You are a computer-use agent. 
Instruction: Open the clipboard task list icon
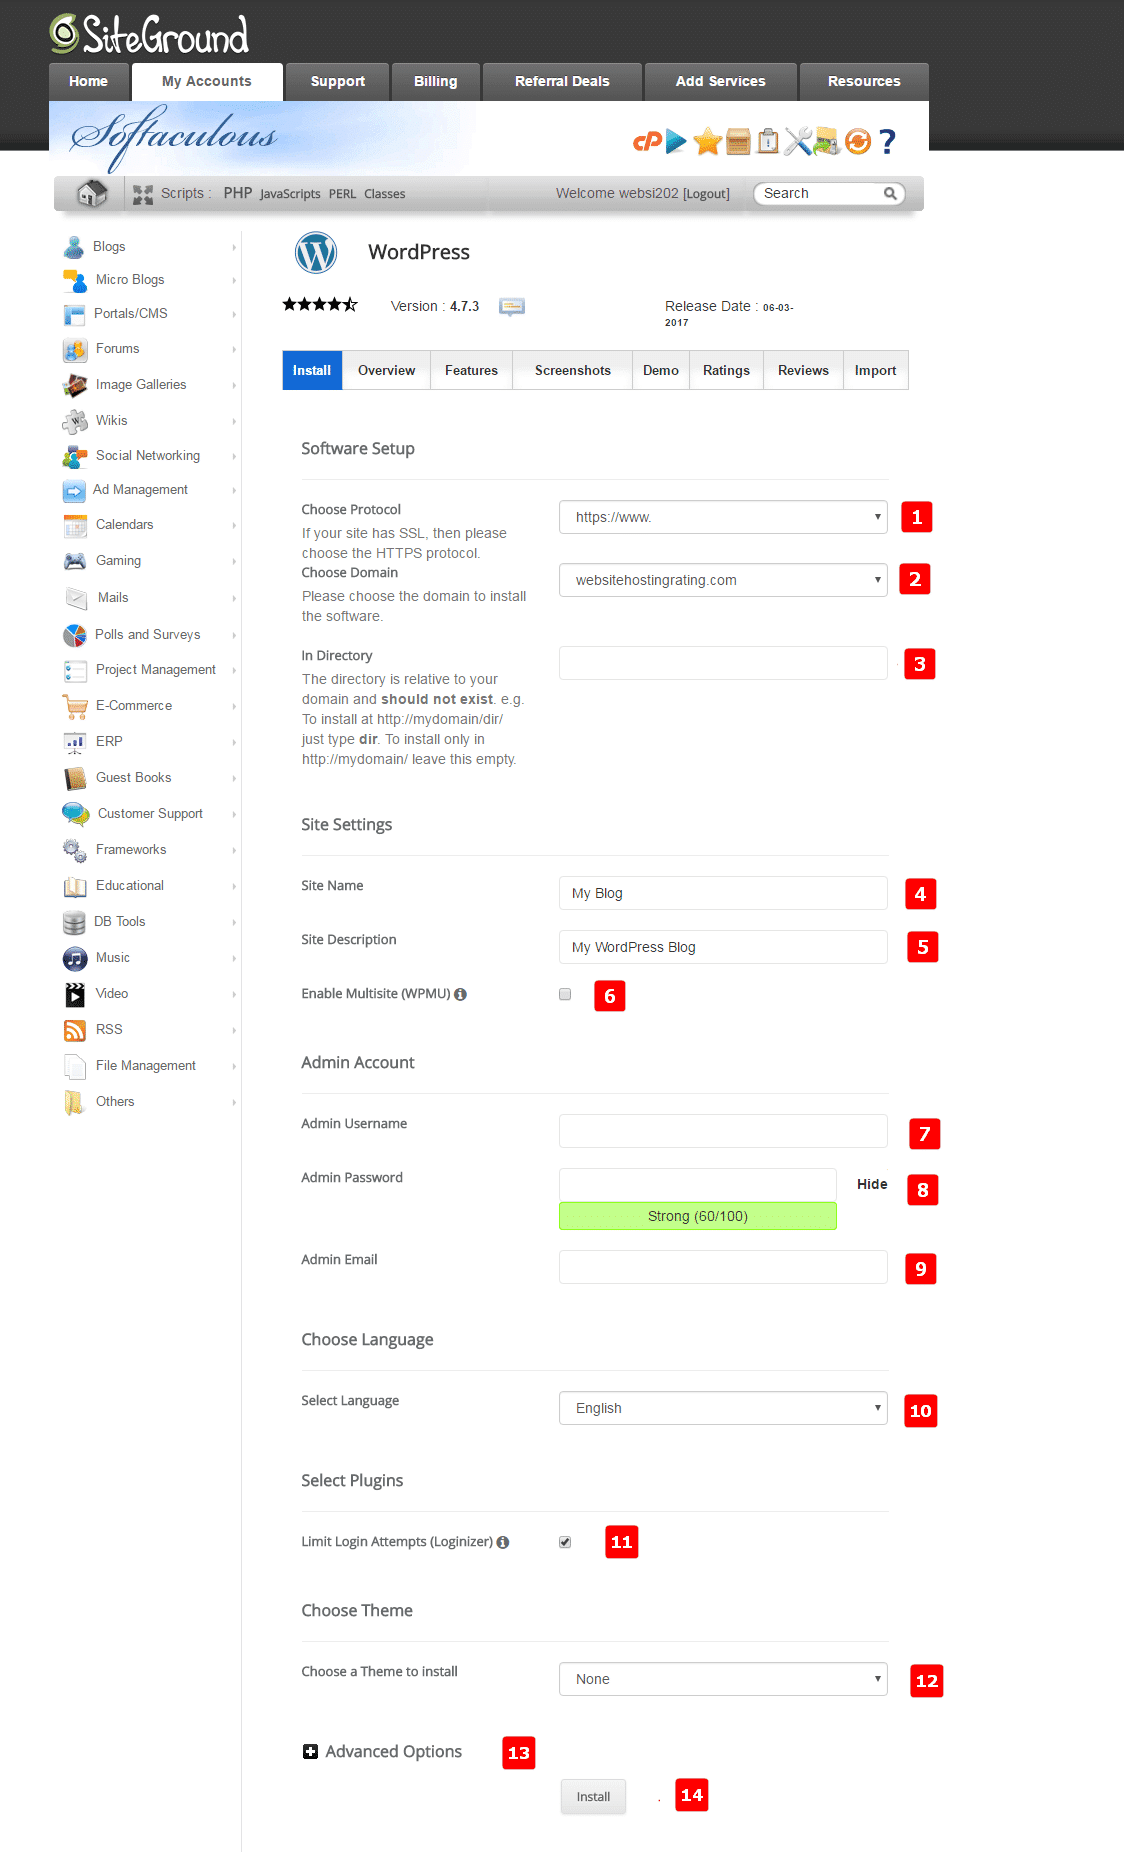[x=768, y=142]
